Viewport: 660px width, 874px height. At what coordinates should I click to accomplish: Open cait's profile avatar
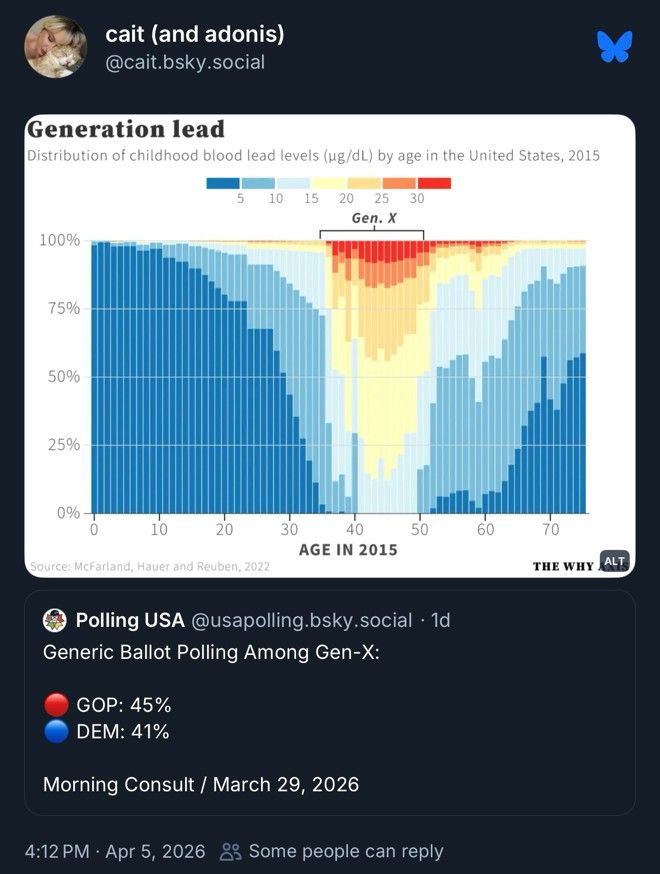(55, 46)
